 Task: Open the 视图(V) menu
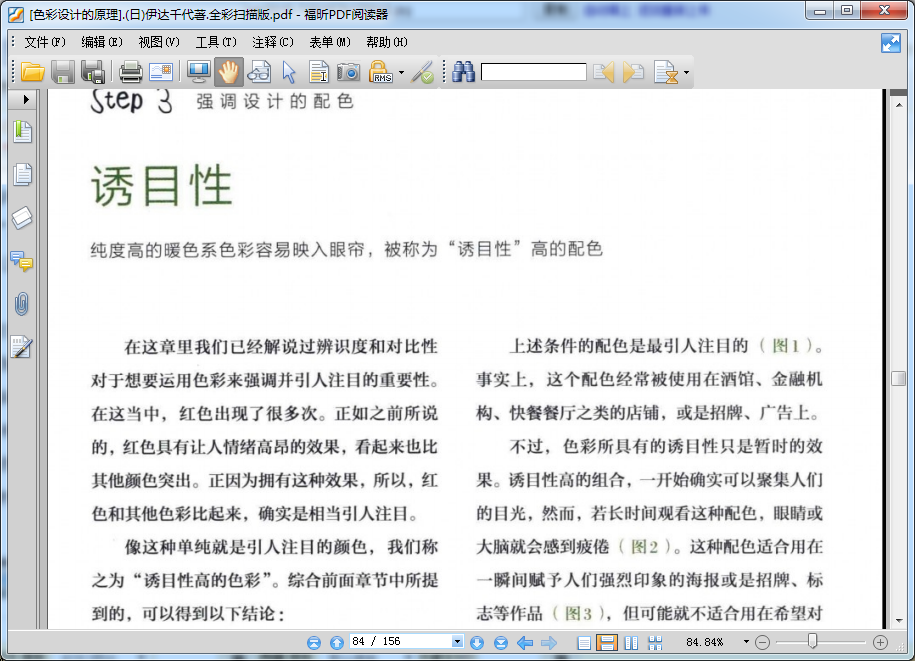pos(159,42)
